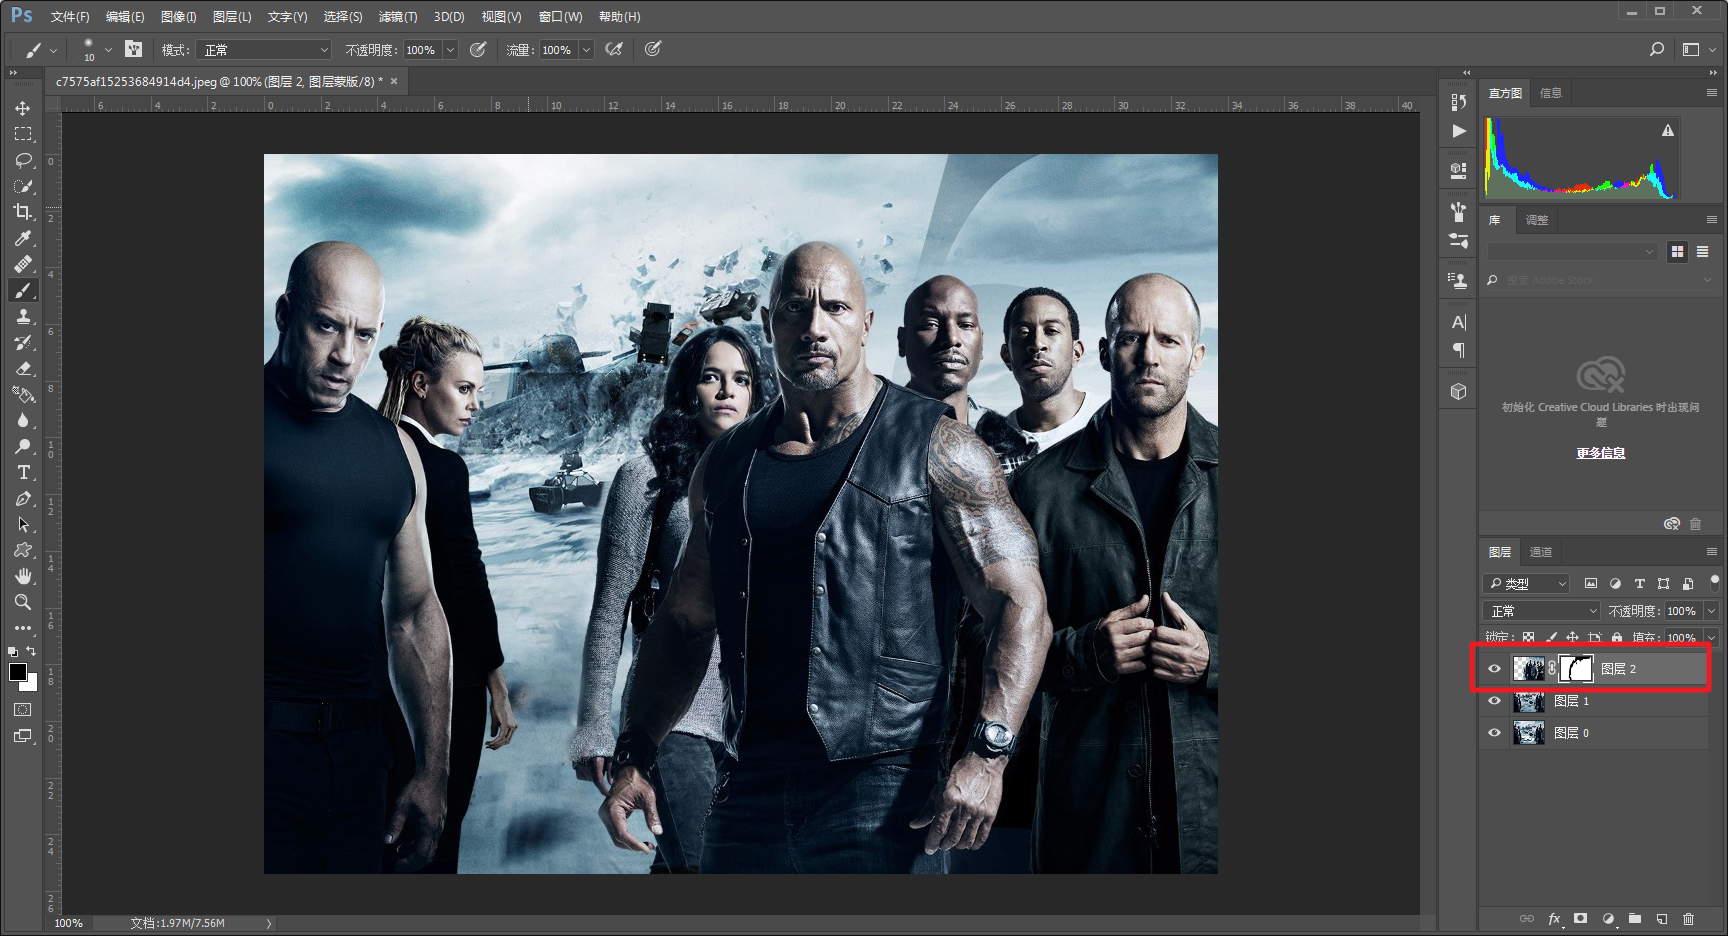1728x936 pixels.
Task: Toggle lock transparent pixels
Action: [1529, 637]
